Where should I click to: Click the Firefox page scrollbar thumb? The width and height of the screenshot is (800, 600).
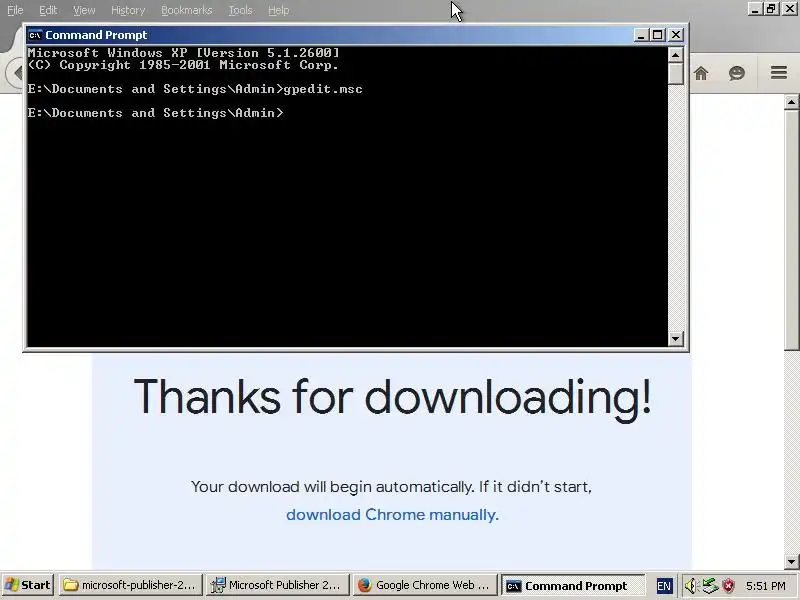click(791, 230)
